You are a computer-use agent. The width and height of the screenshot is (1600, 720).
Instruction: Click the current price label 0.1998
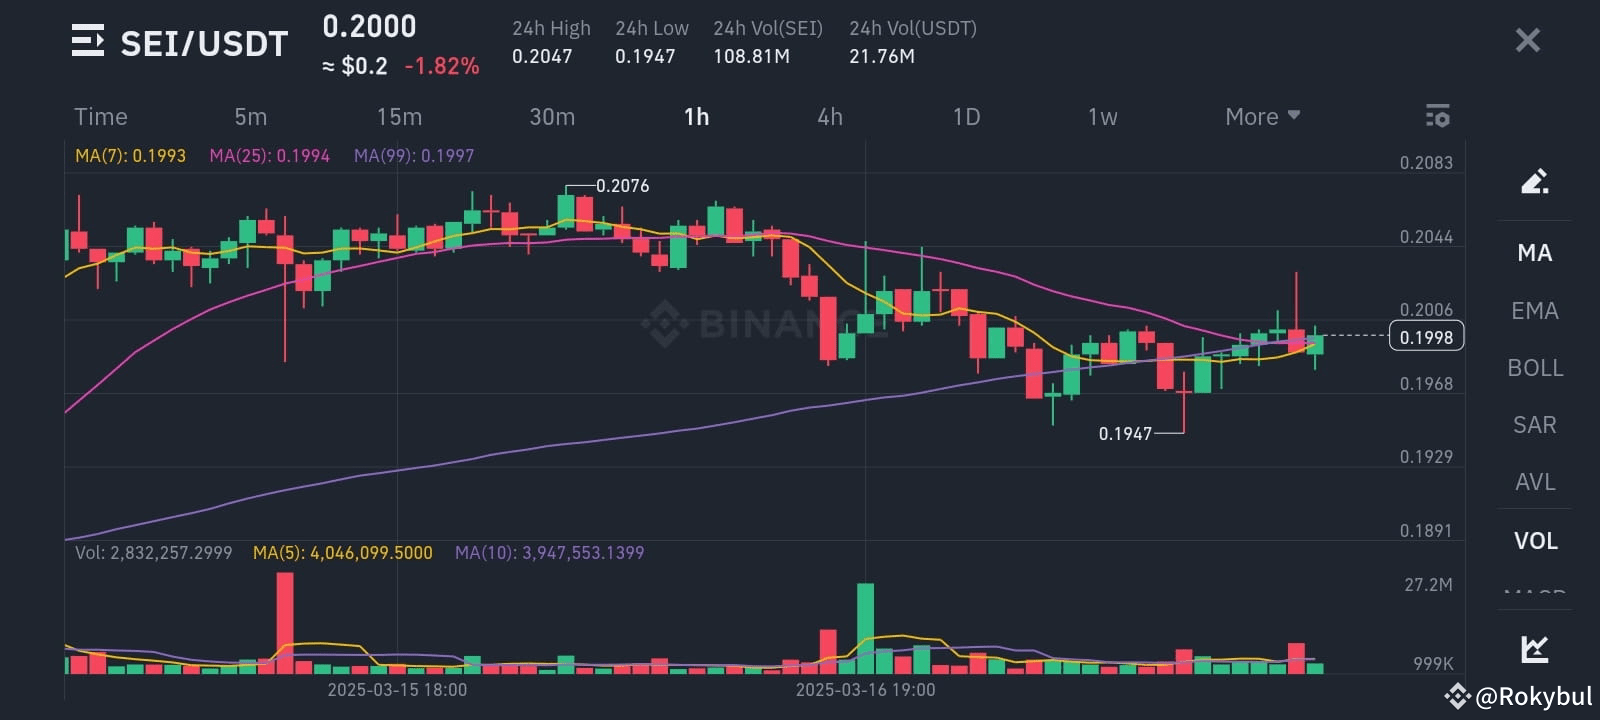pyautogui.click(x=1426, y=336)
